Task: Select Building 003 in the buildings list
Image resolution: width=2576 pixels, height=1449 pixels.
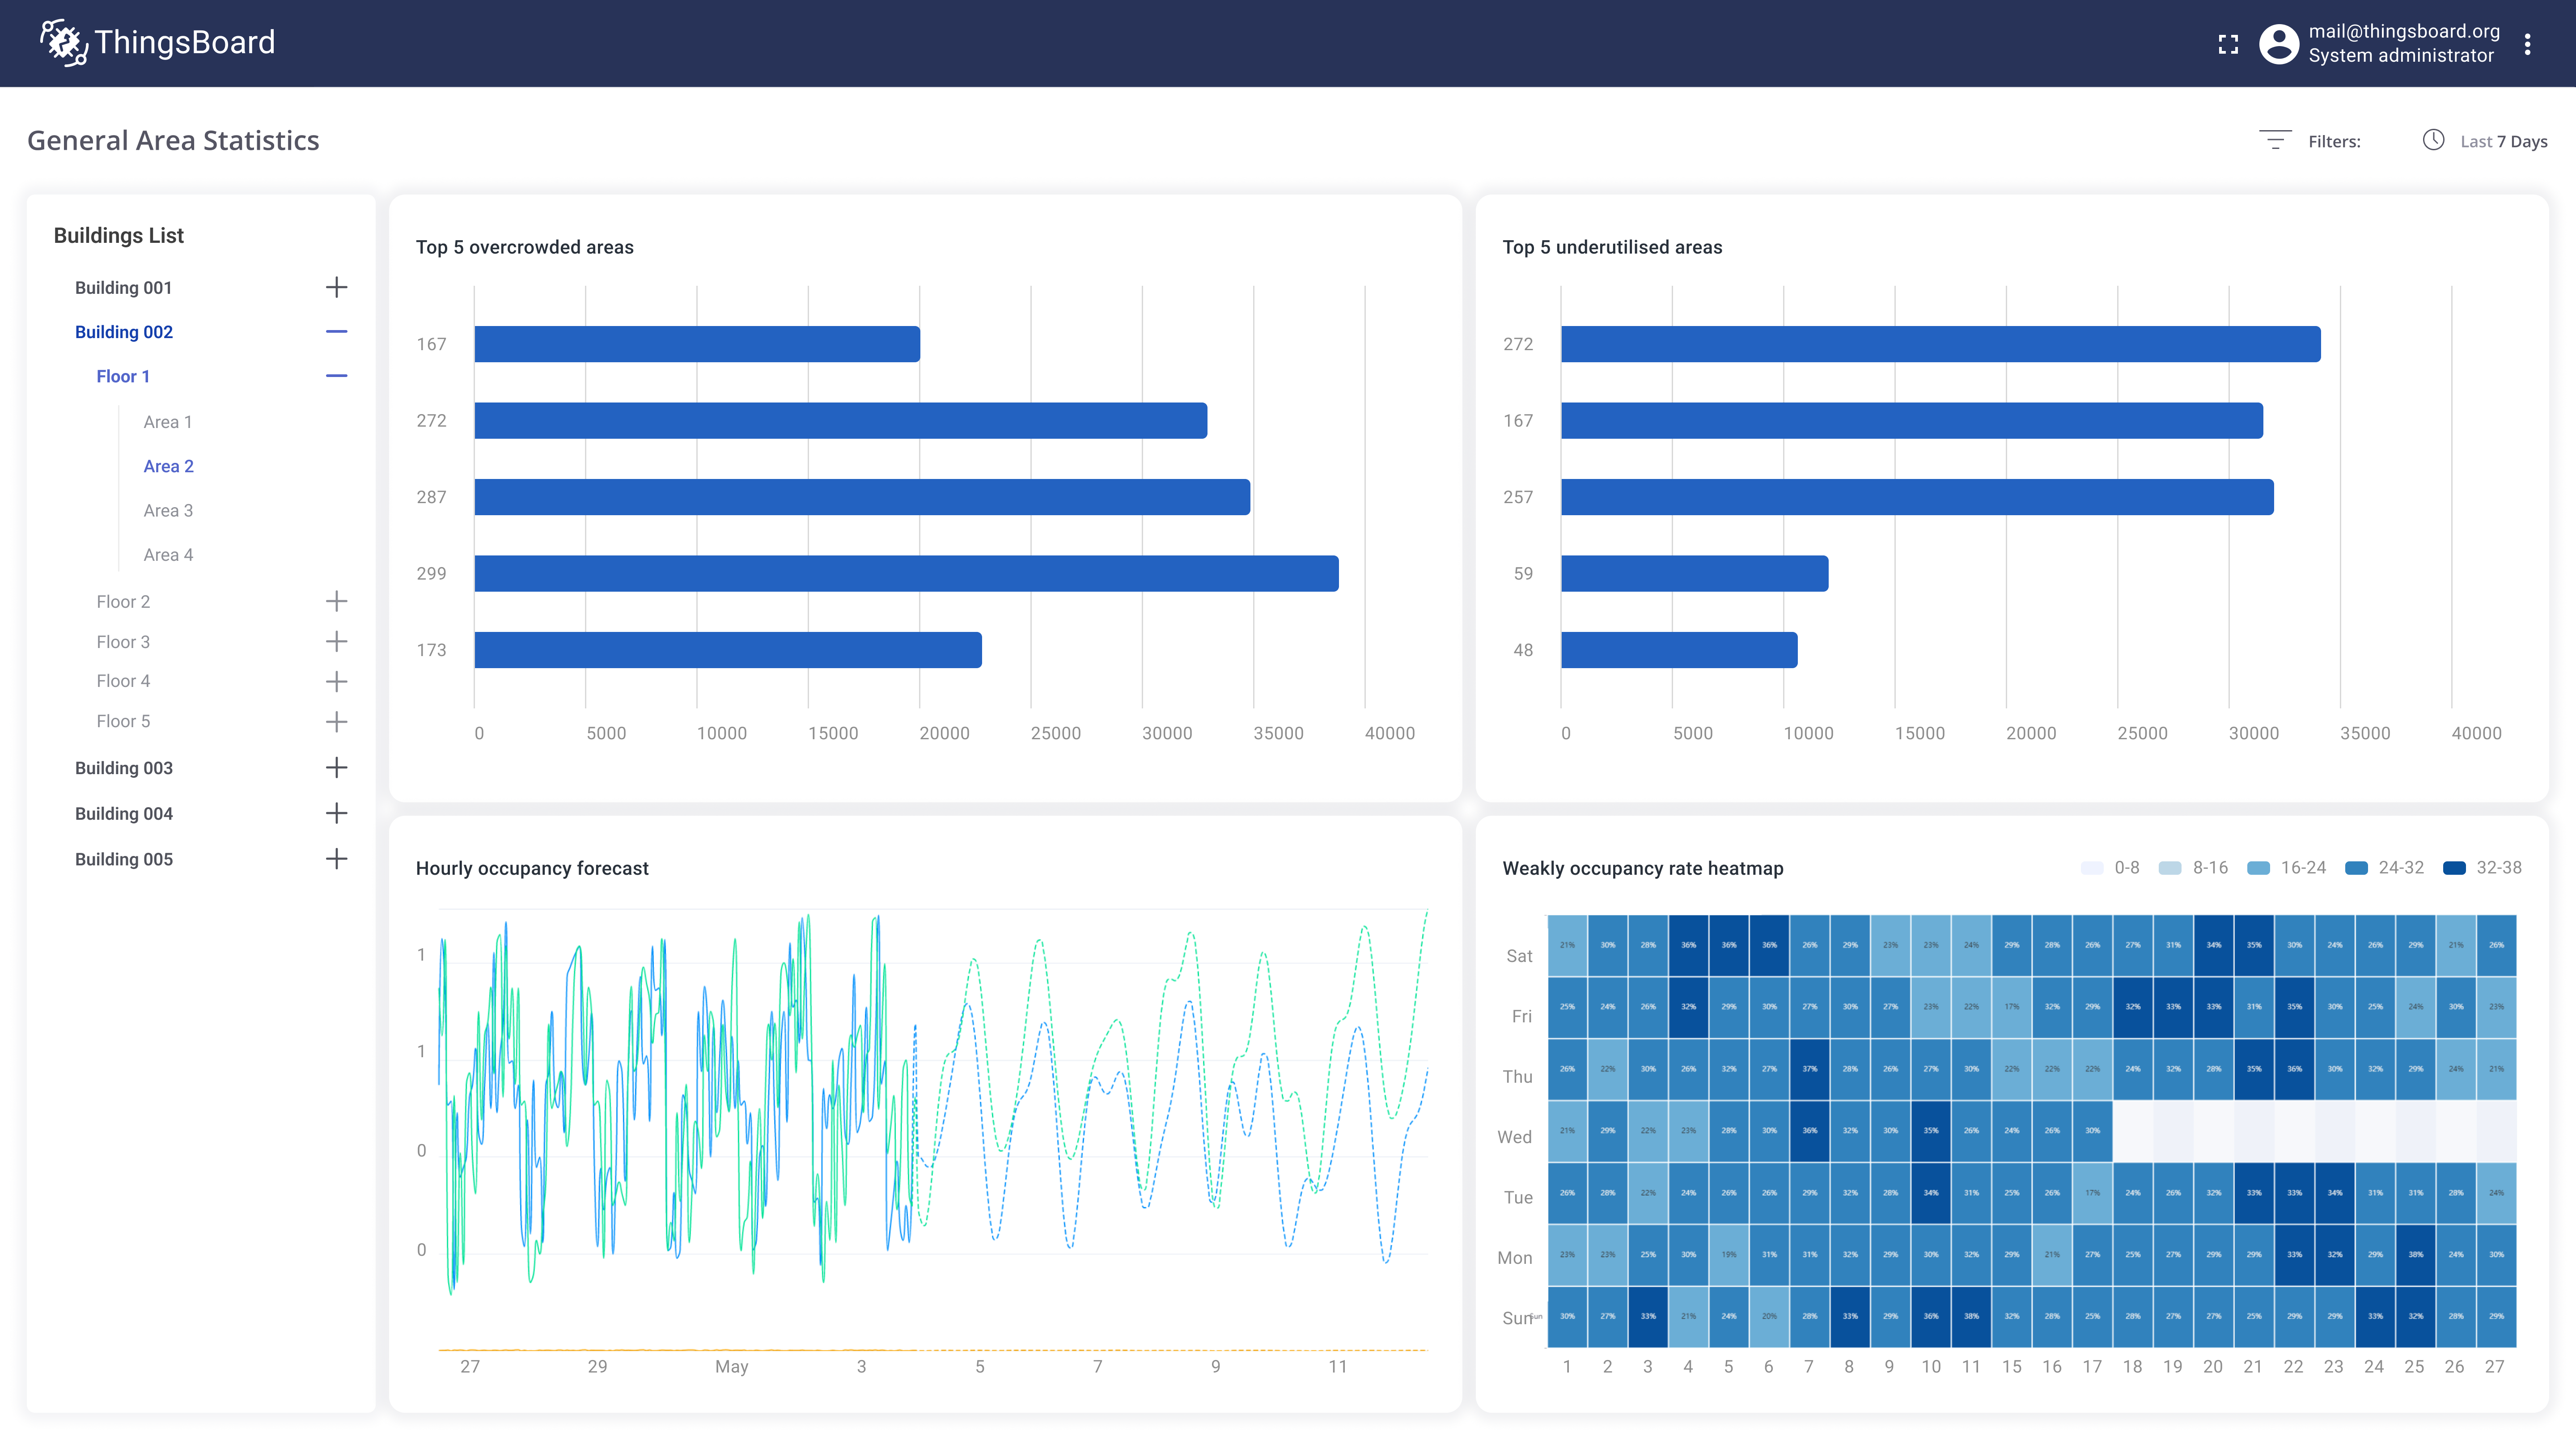Action: [x=123, y=767]
